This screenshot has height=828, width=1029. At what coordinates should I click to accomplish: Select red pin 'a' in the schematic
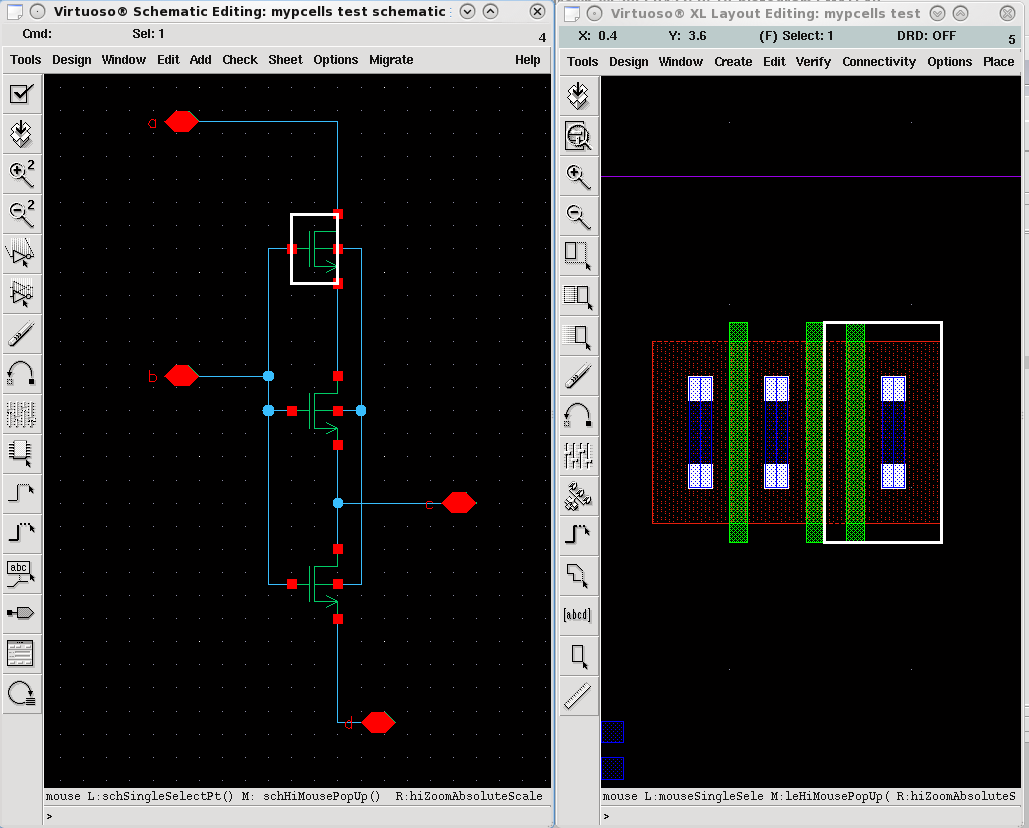click(x=181, y=121)
